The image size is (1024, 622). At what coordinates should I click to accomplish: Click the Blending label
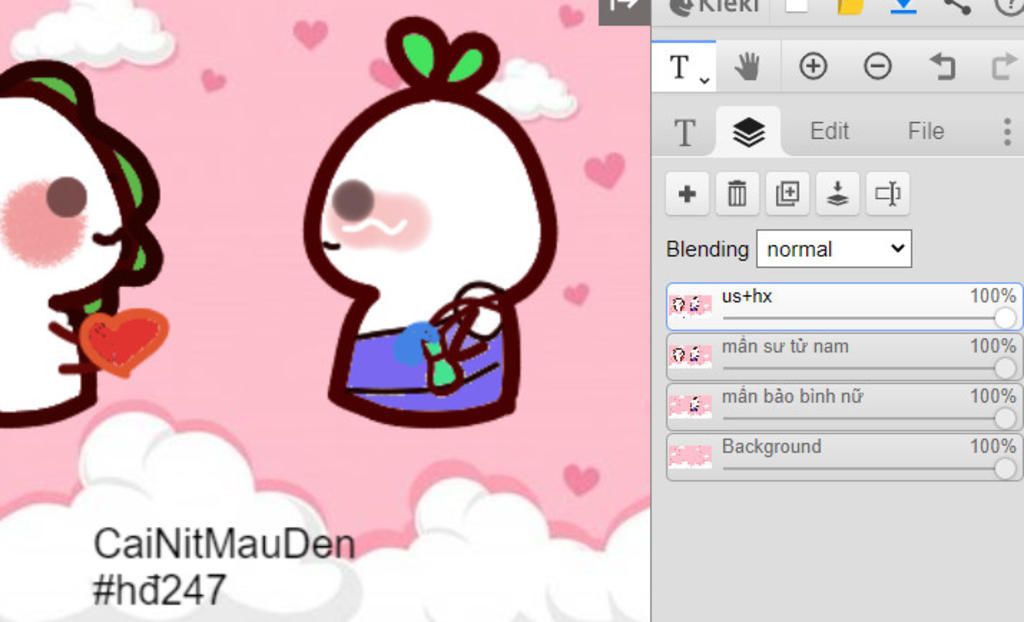click(x=707, y=250)
